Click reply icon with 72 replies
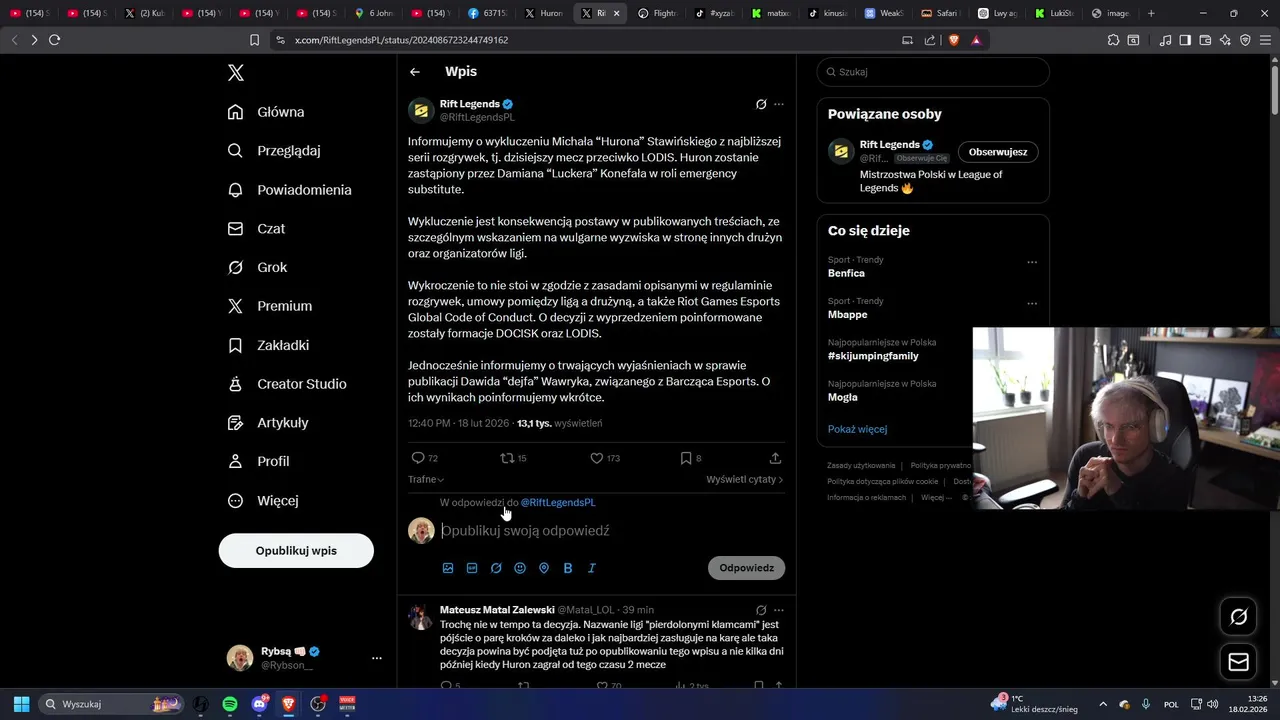The width and height of the screenshot is (1280, 720). [x=418, y=458]
